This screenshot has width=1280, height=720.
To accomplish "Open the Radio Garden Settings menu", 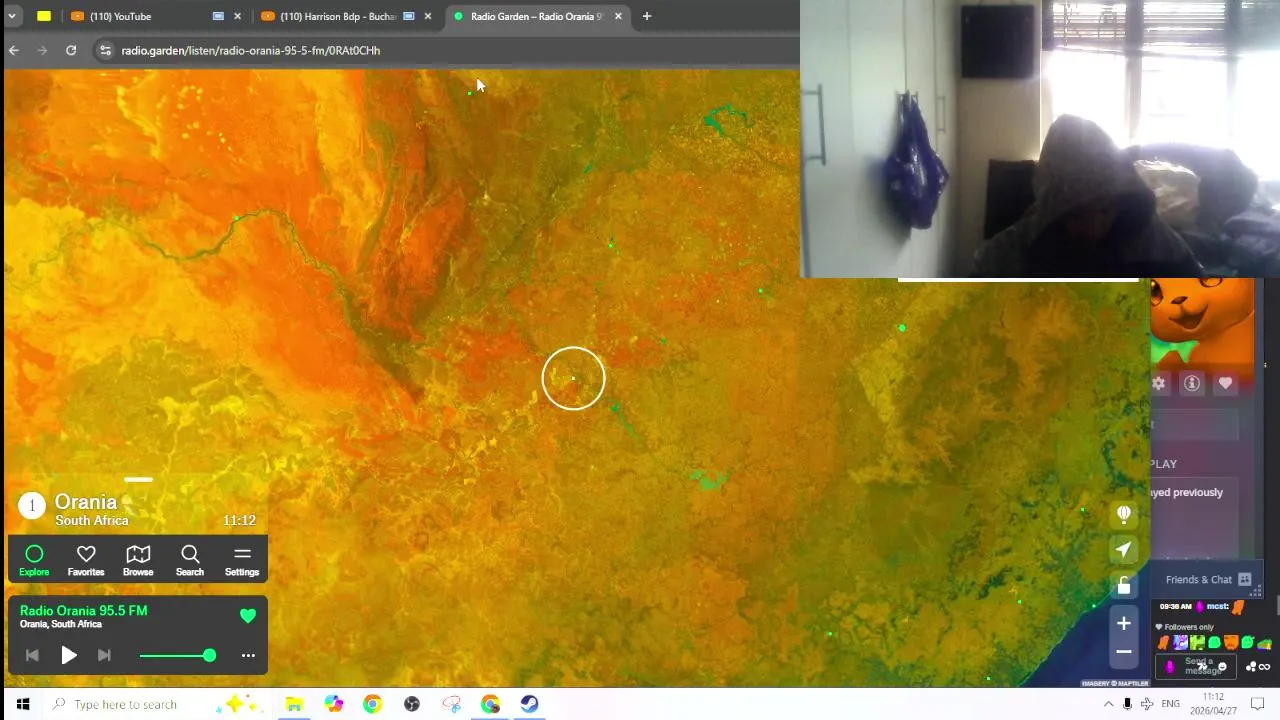I will pyautogui.click(x=242, y=560).
